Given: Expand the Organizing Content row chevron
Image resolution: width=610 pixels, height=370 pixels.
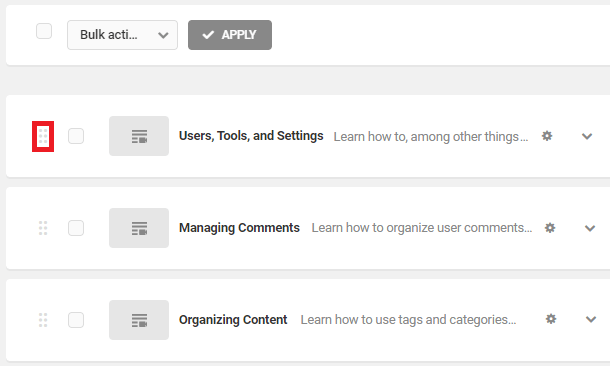Looking at the screenshot, I should click(x=591, y=319).
